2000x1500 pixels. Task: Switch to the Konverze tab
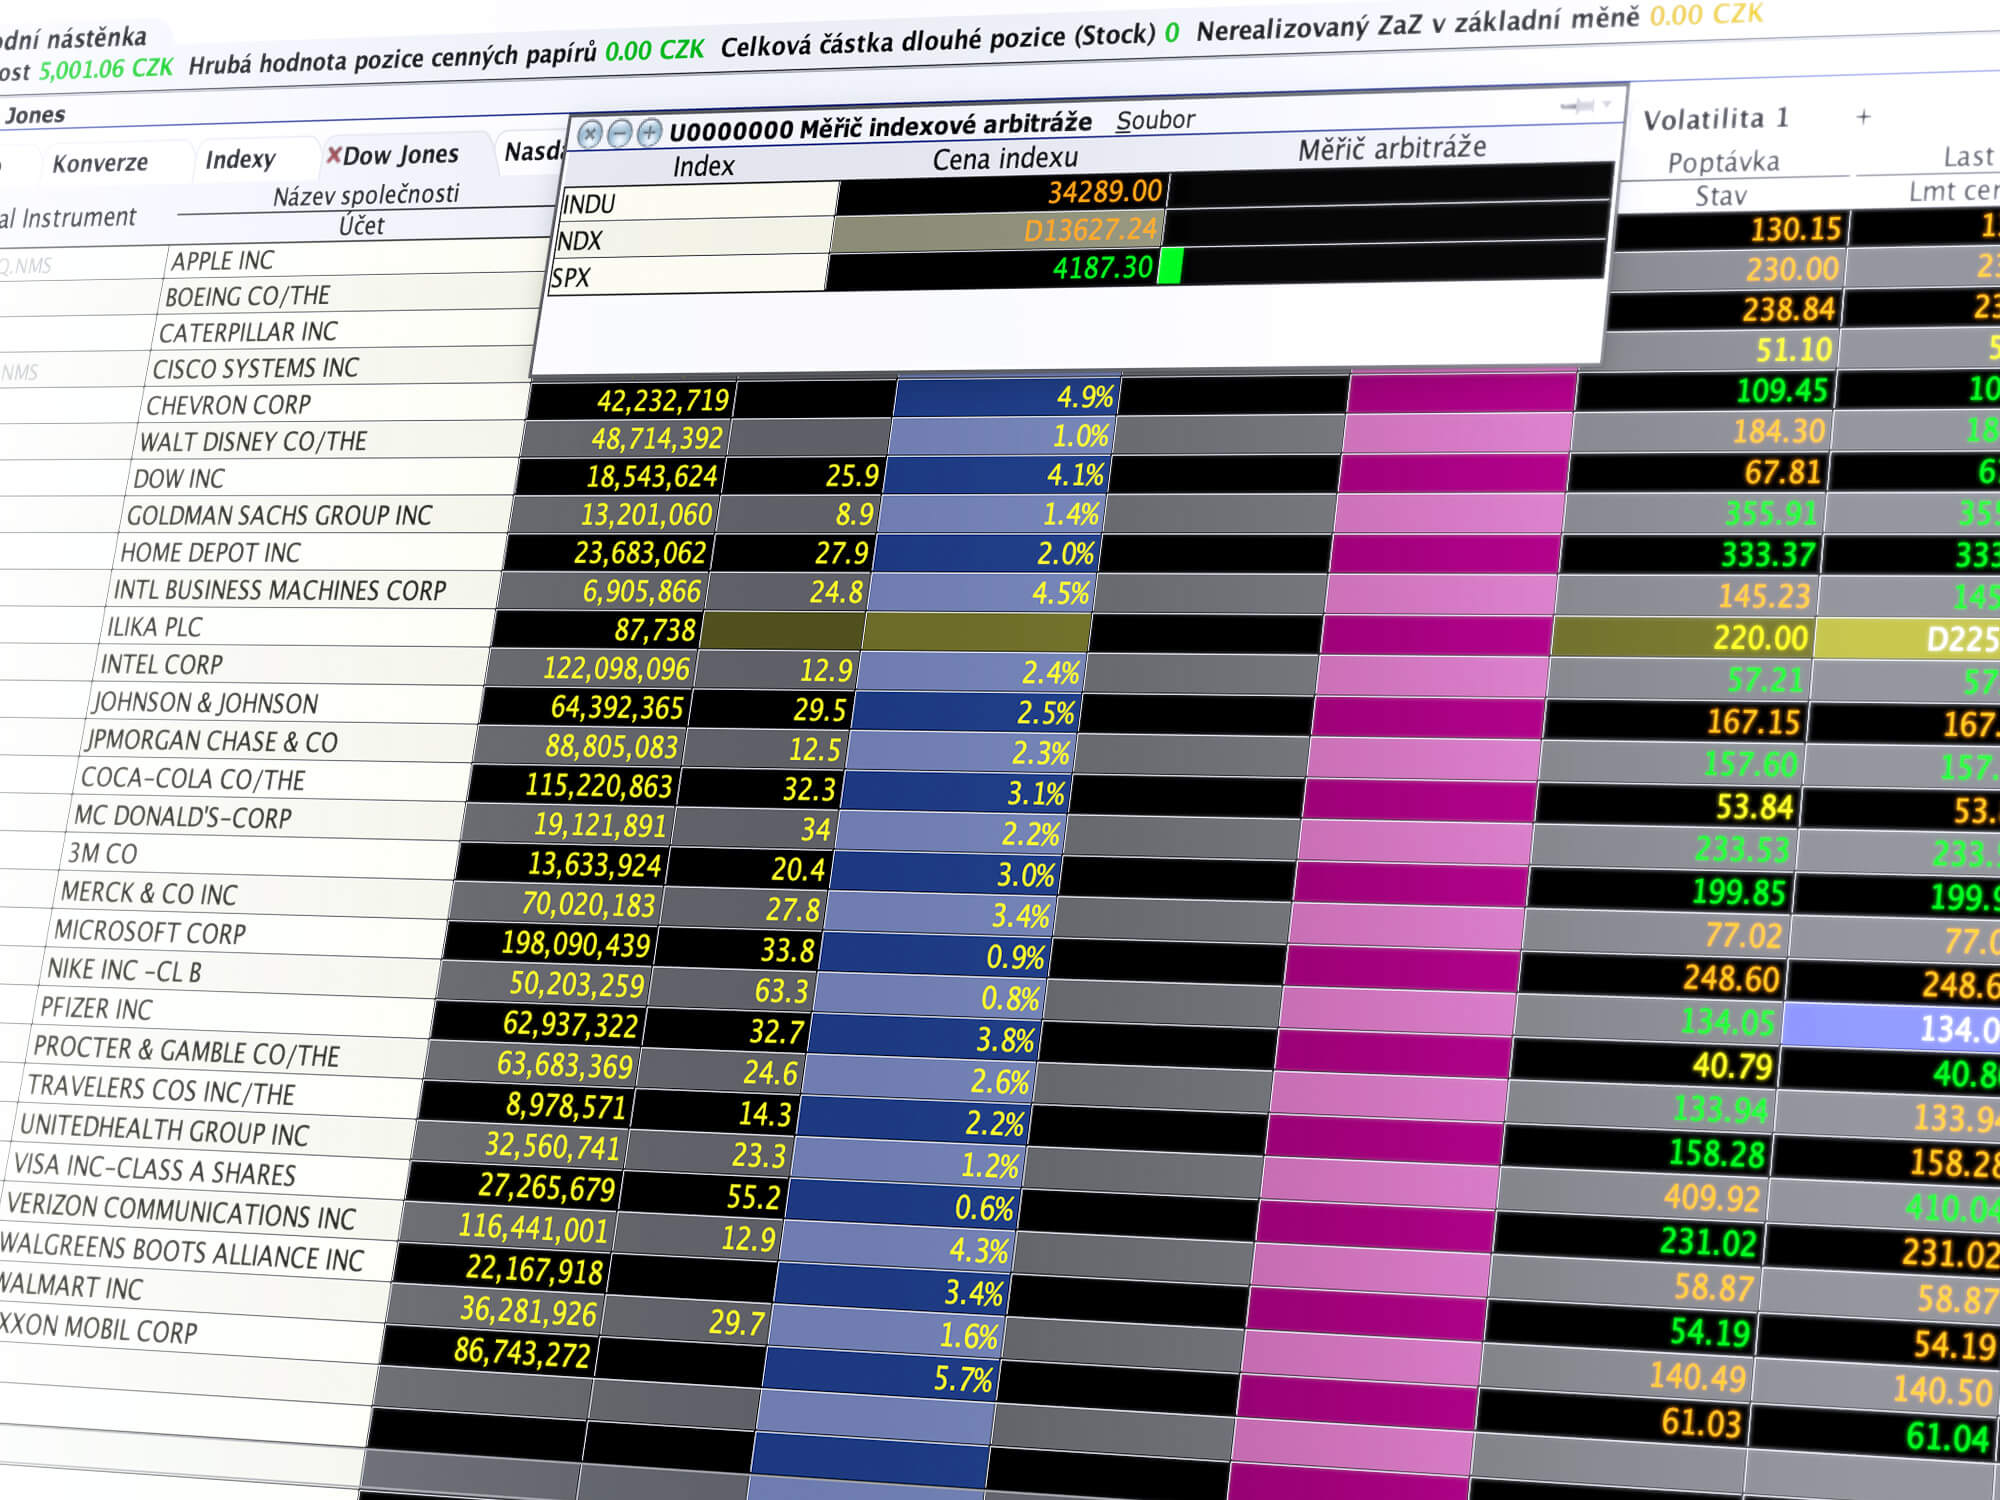pyautogui.click(x=100, y=163)
